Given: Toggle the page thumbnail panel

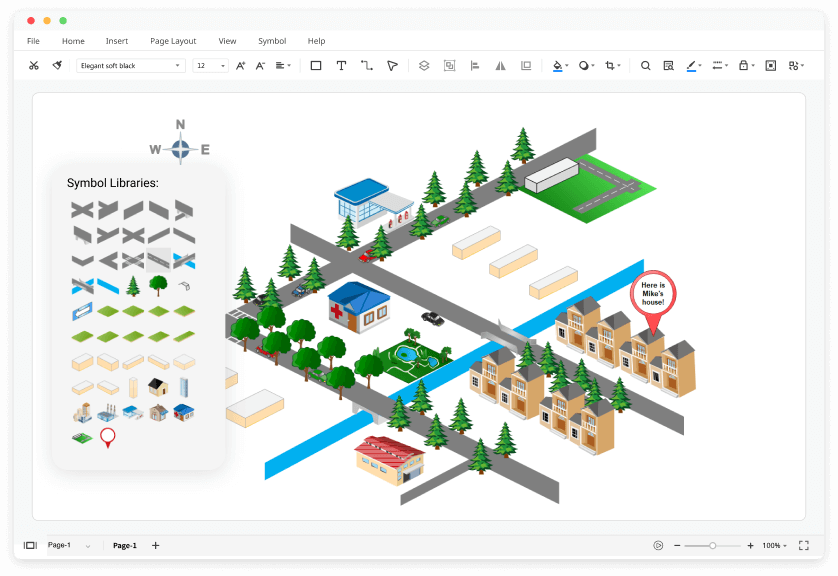Looking at the screenshot, I should click(31, 545).
